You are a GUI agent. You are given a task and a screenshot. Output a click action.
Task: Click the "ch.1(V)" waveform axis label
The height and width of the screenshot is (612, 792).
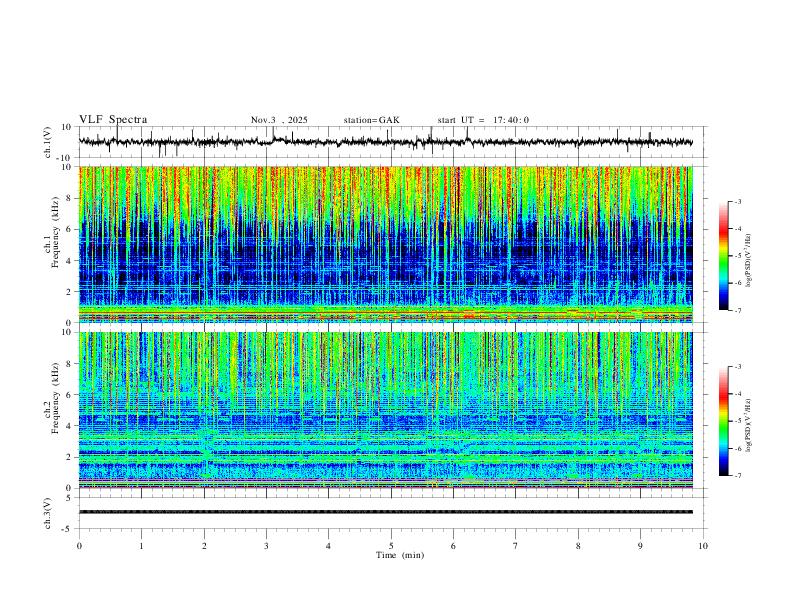[48, 142]
